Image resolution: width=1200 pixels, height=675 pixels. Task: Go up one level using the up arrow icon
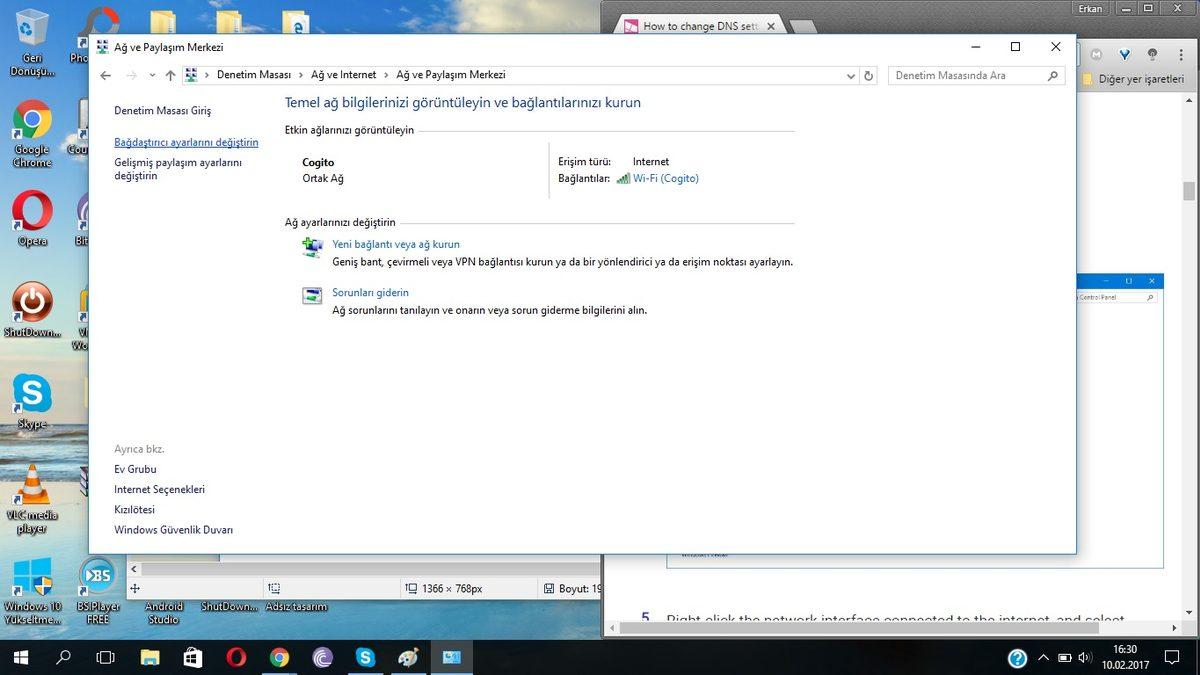(170, 75)
